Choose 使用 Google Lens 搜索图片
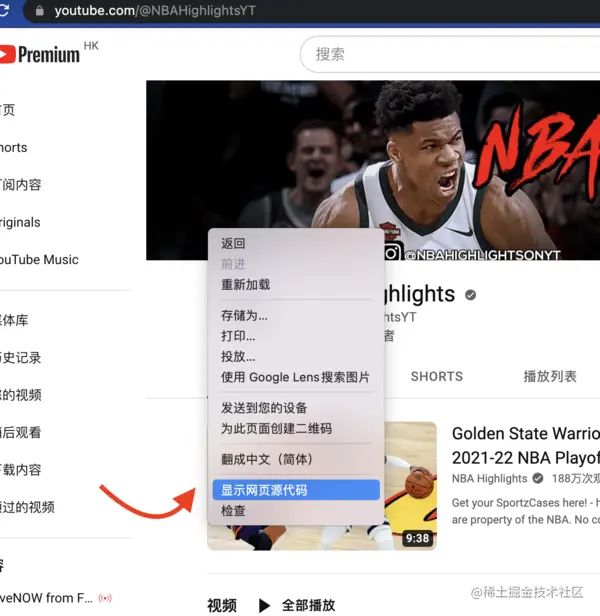Viewport: 600px width, 616px height. 296,377
